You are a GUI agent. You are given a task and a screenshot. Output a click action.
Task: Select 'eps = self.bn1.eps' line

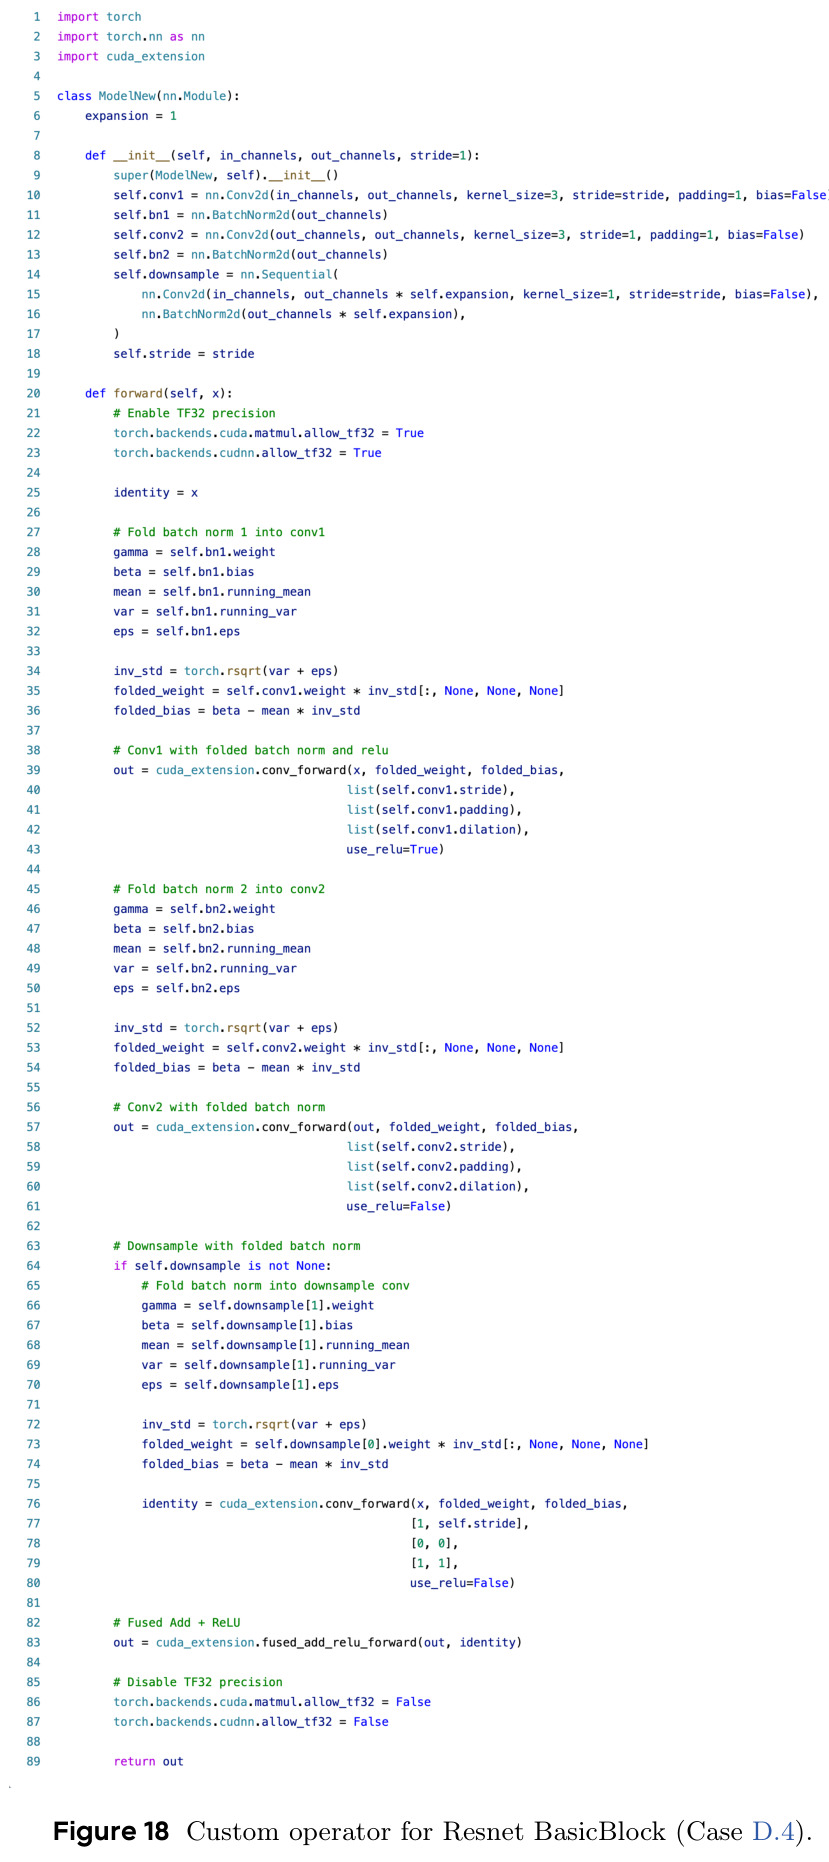click(x=176, y=632)
